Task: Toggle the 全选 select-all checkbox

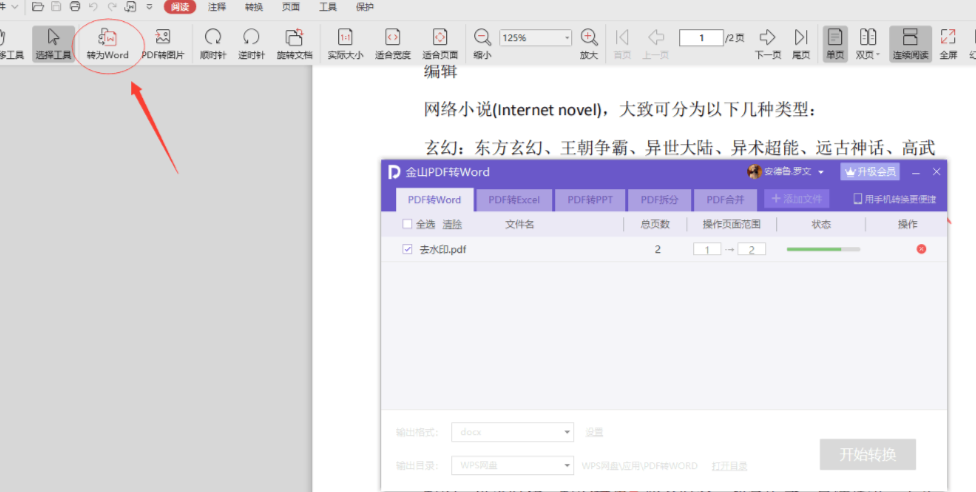Action: click(407, 224)
